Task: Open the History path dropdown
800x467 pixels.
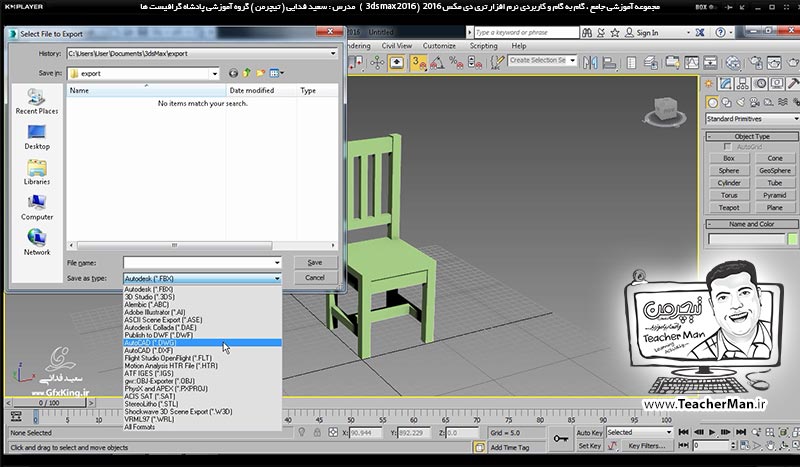Action: (x=333, y=53)
